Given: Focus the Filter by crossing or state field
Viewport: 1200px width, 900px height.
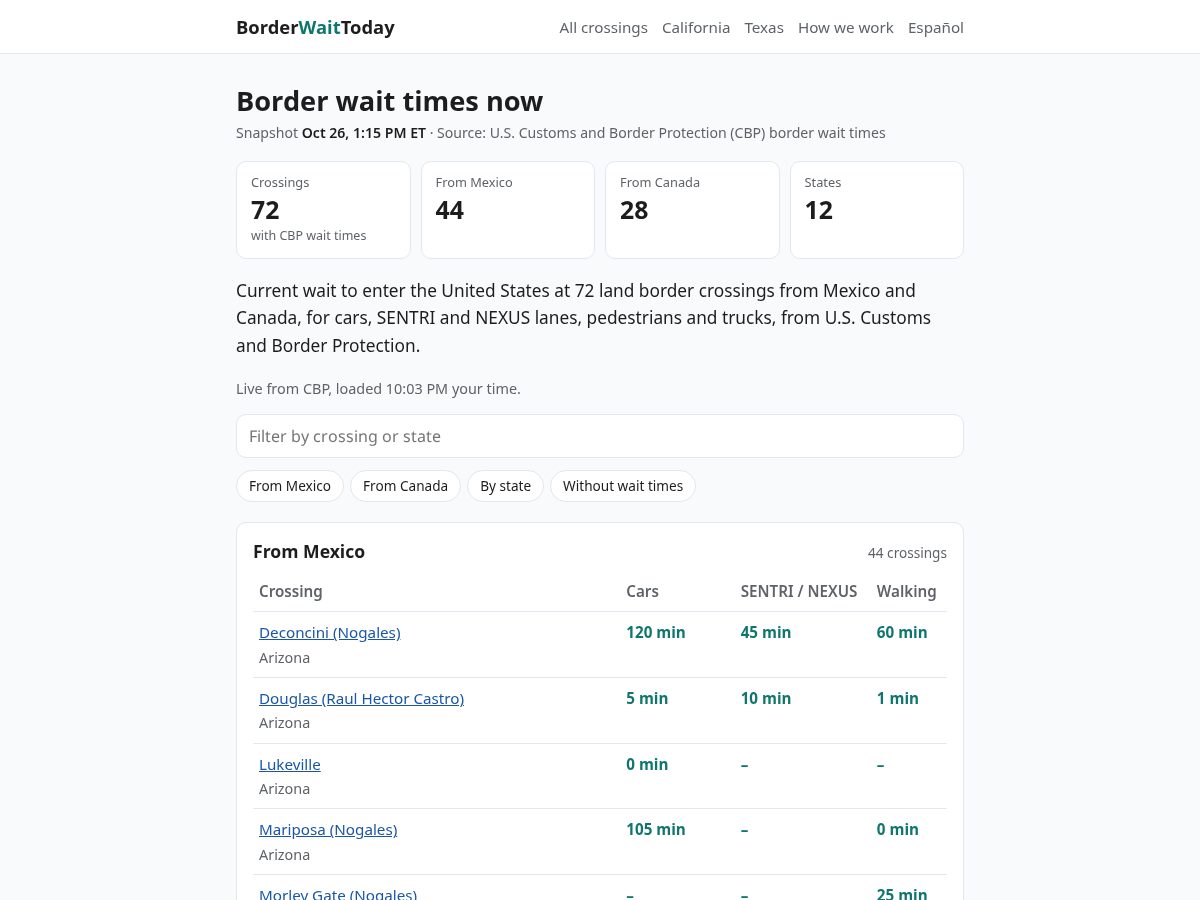Looking at the screenshot, I should click(x=600, y=436).
